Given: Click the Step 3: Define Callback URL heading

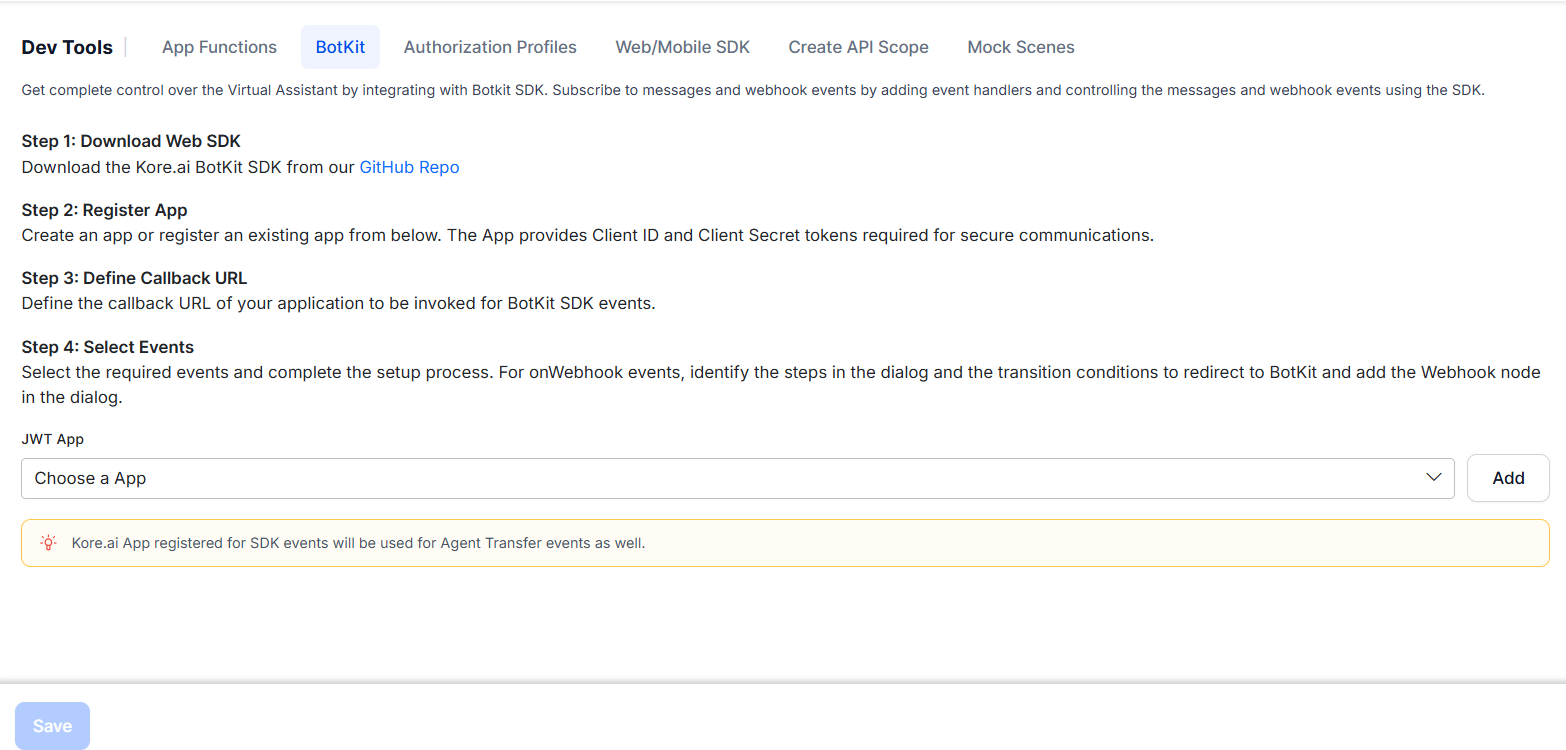Looking at the screenshot, I should [x=134, y=278].
